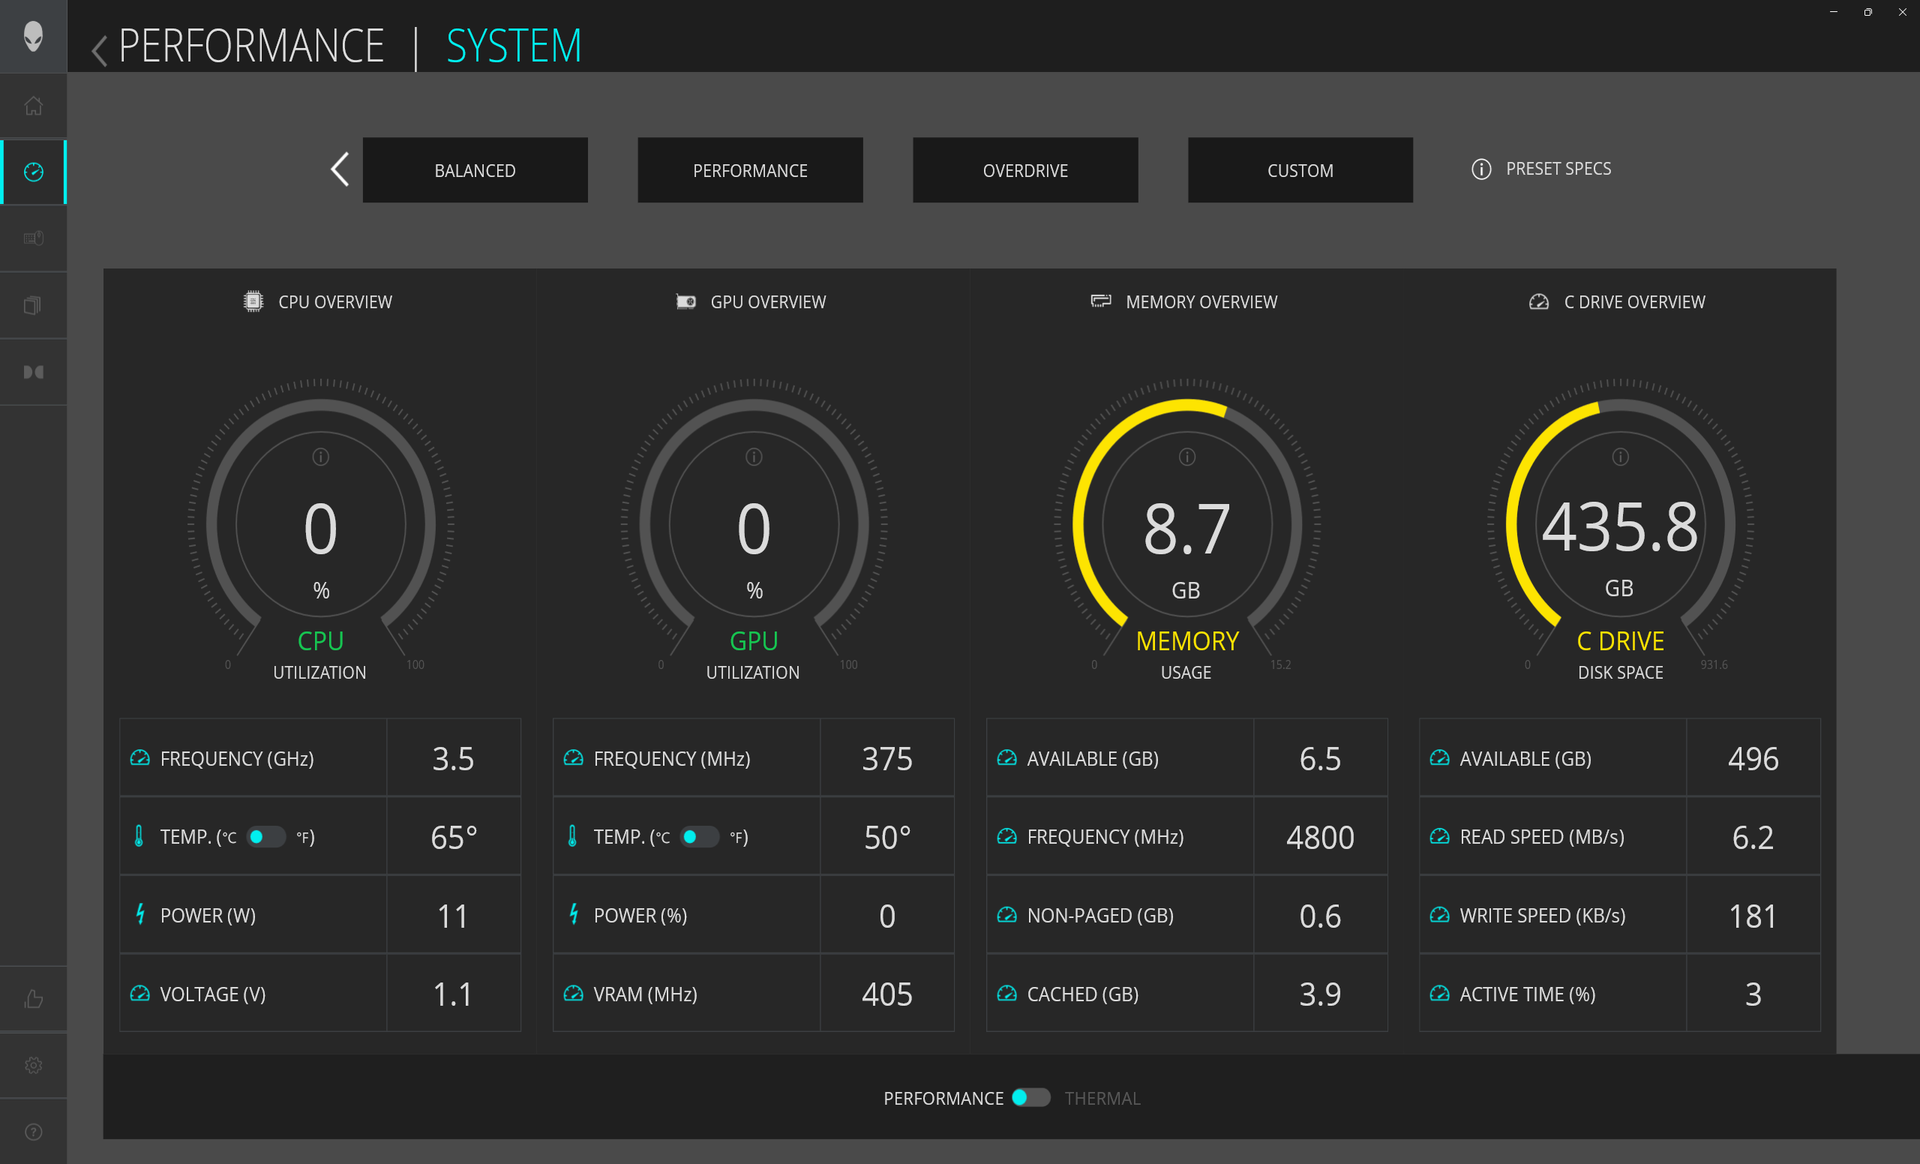Open the Home sidebar icon
1920x1164 pixels.
[x=33, y=106]
